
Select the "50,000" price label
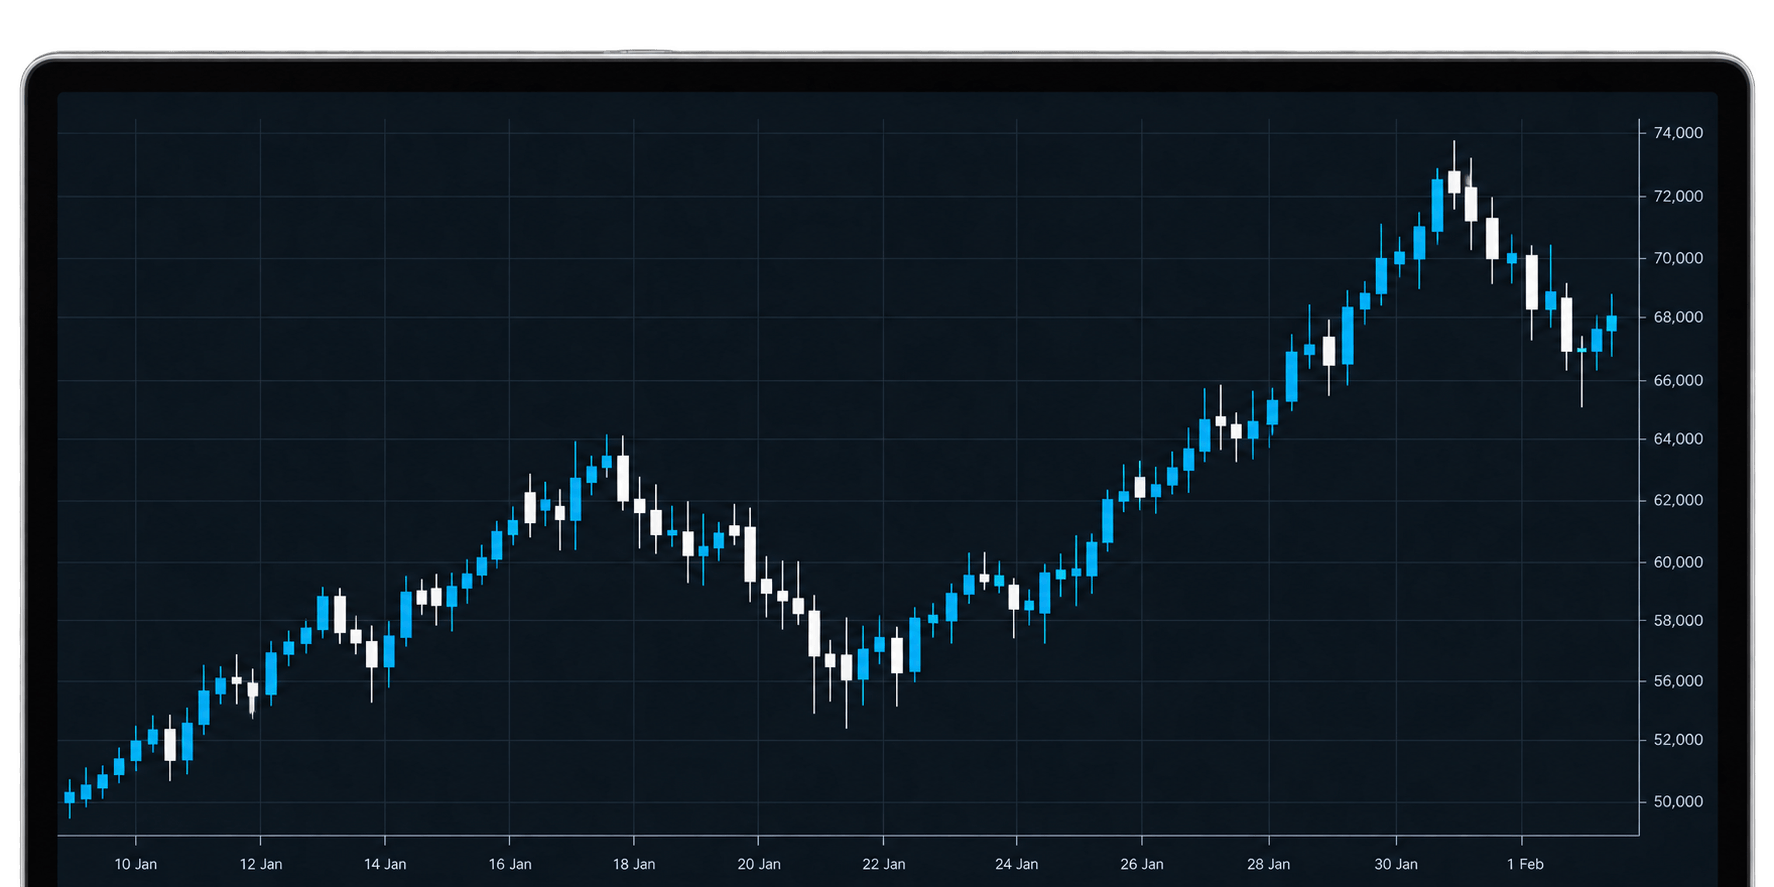1678,802
